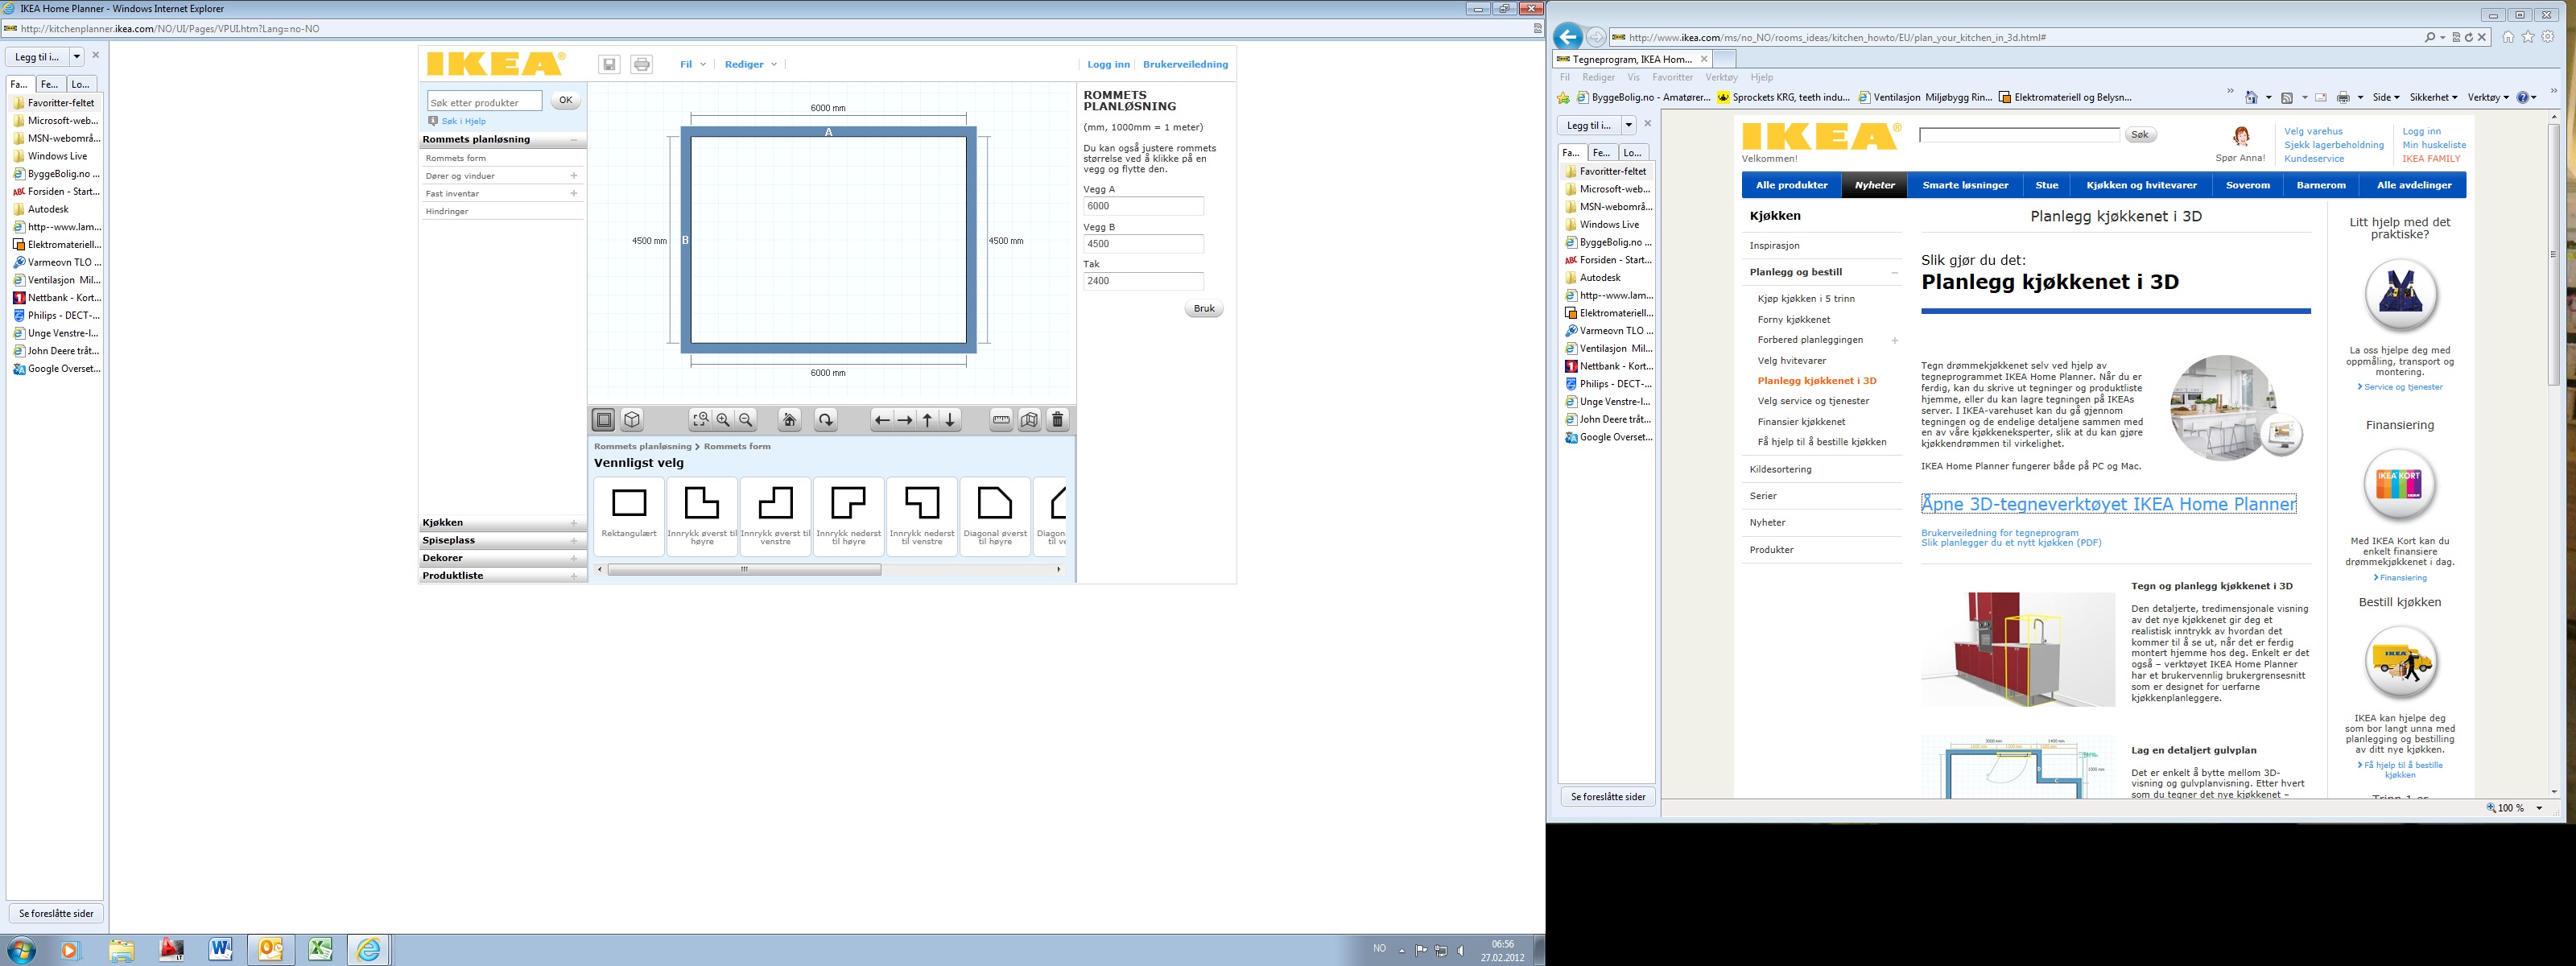Click the Søk button on IKEA site
Viewport: 2576px width, 966px height.
click(2139, 134)
